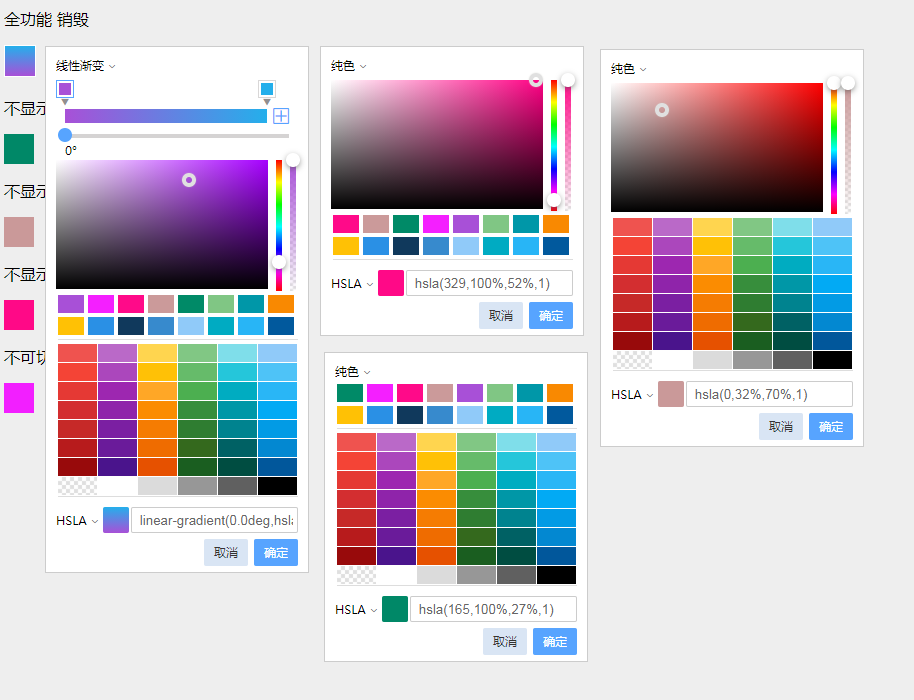Viewport: 914px width, 700px height.
Task: Open the gradient color trigger swatch at left
Action: 20,61
